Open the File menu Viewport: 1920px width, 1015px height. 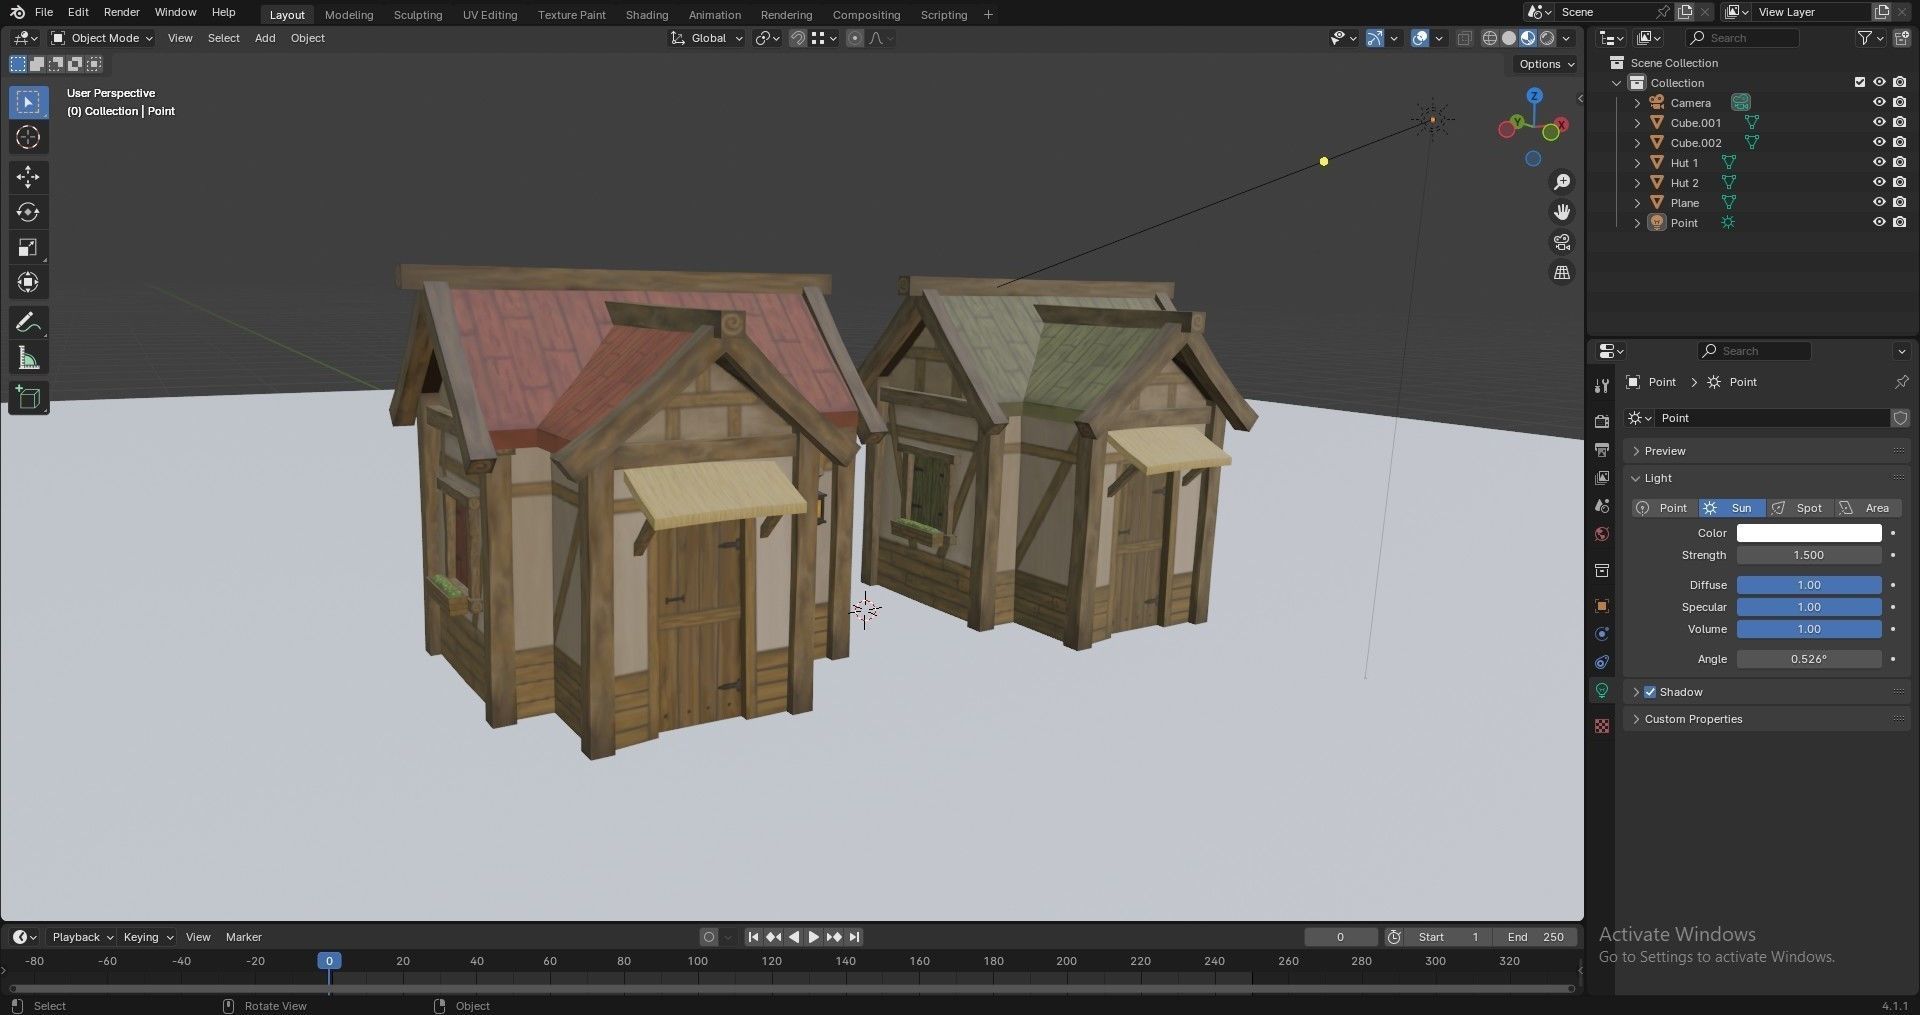click(44, 12)
